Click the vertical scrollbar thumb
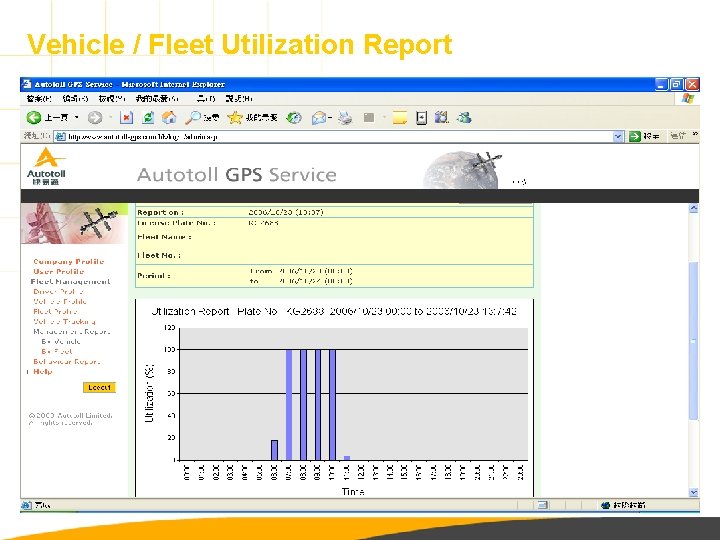Viewport: 720px width, 540px height. click(693, 341)
